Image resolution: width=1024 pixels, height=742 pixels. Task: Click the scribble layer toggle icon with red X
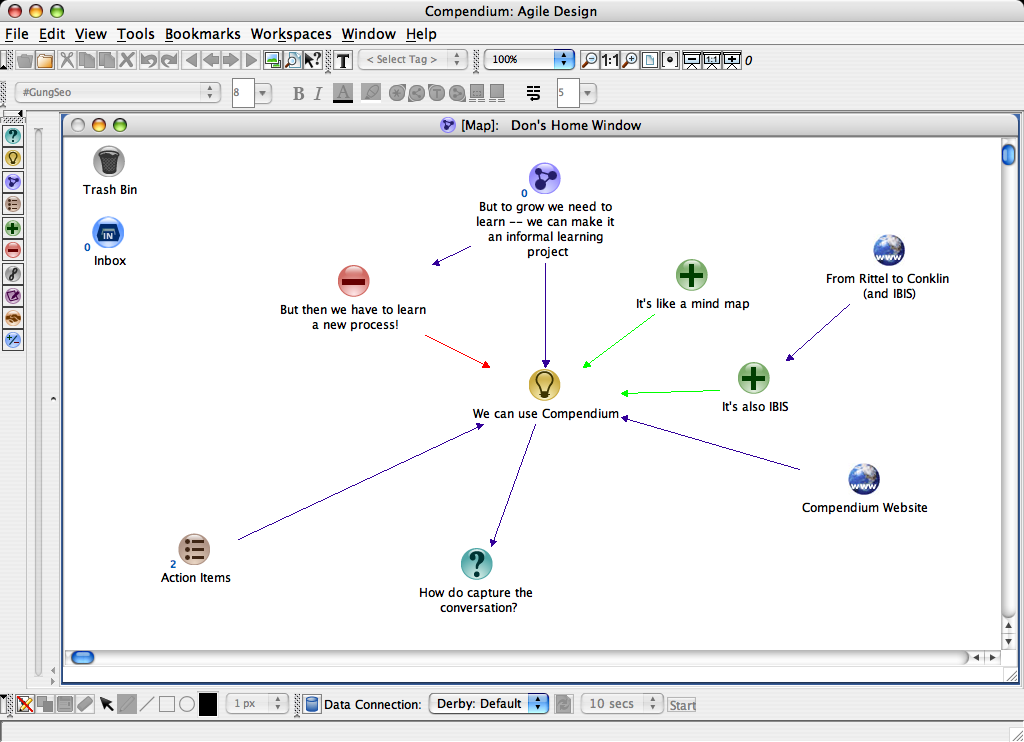click(x=25, y=704)
